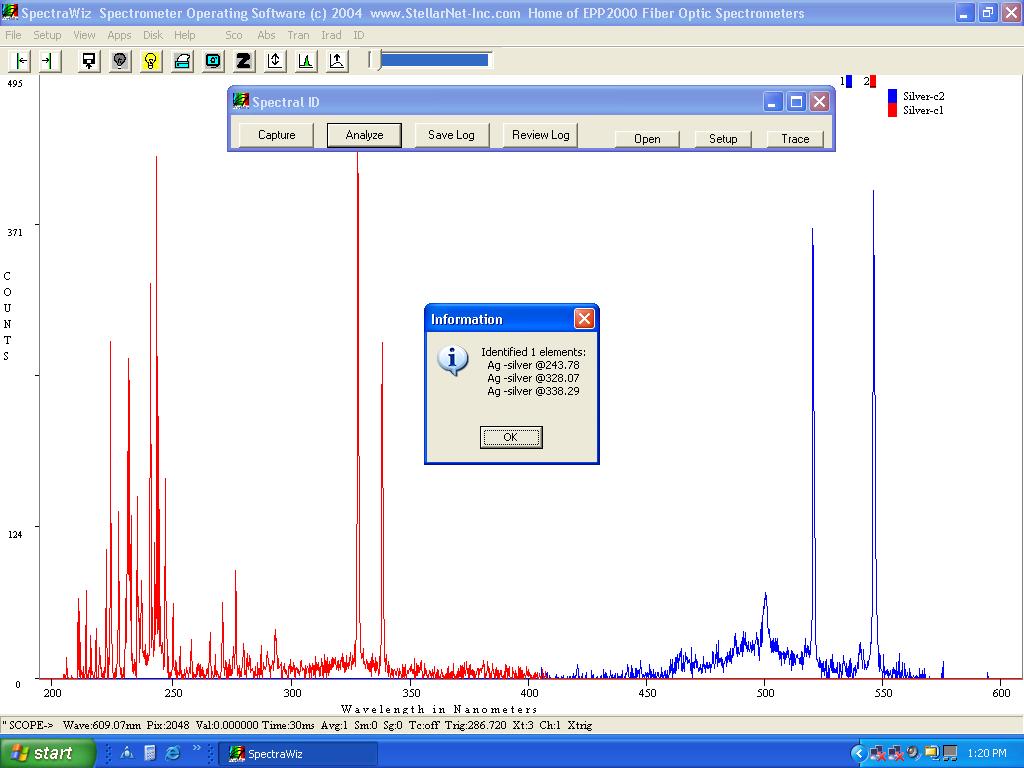Click the blue Silver-c2 legend swatch
1024x768 pixels.
(892, 96)
